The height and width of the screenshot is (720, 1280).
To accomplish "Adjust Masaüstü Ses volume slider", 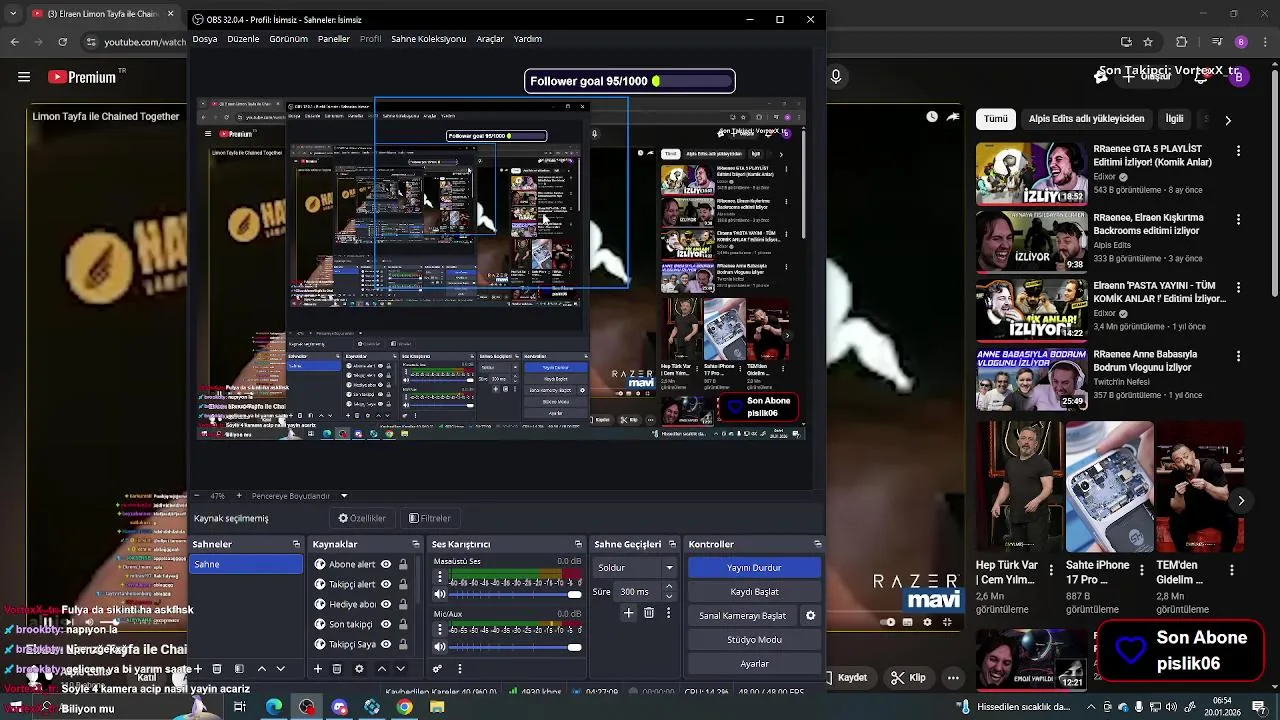I will 514,597.
